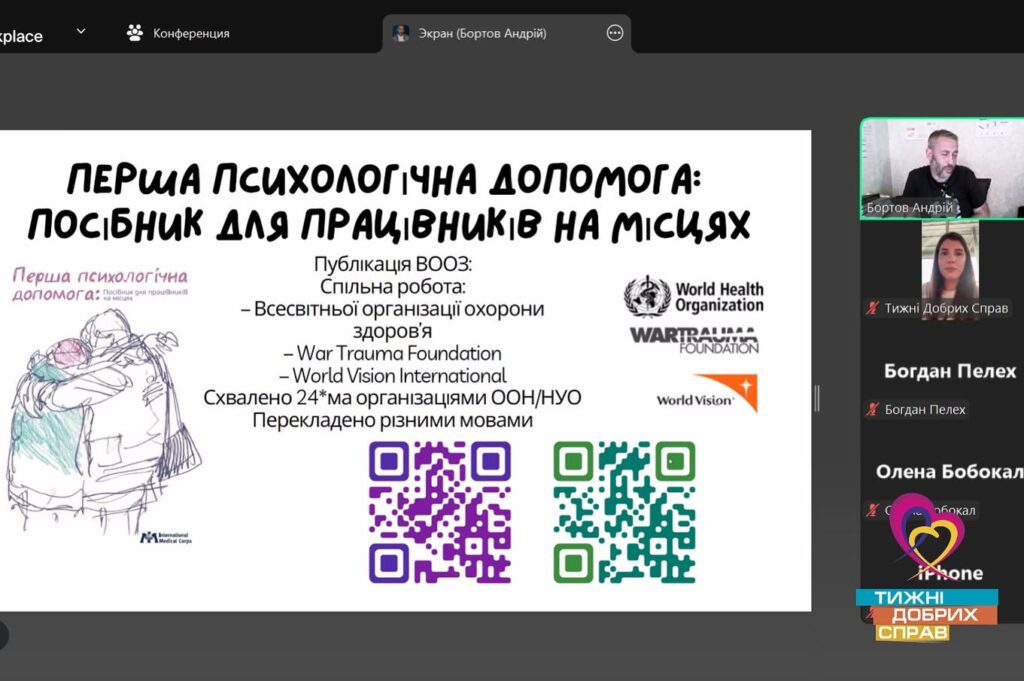Expand the workplace dropdown chevron
The width and height of the screenshot is (1024, 681).
[x=81, y=31]
